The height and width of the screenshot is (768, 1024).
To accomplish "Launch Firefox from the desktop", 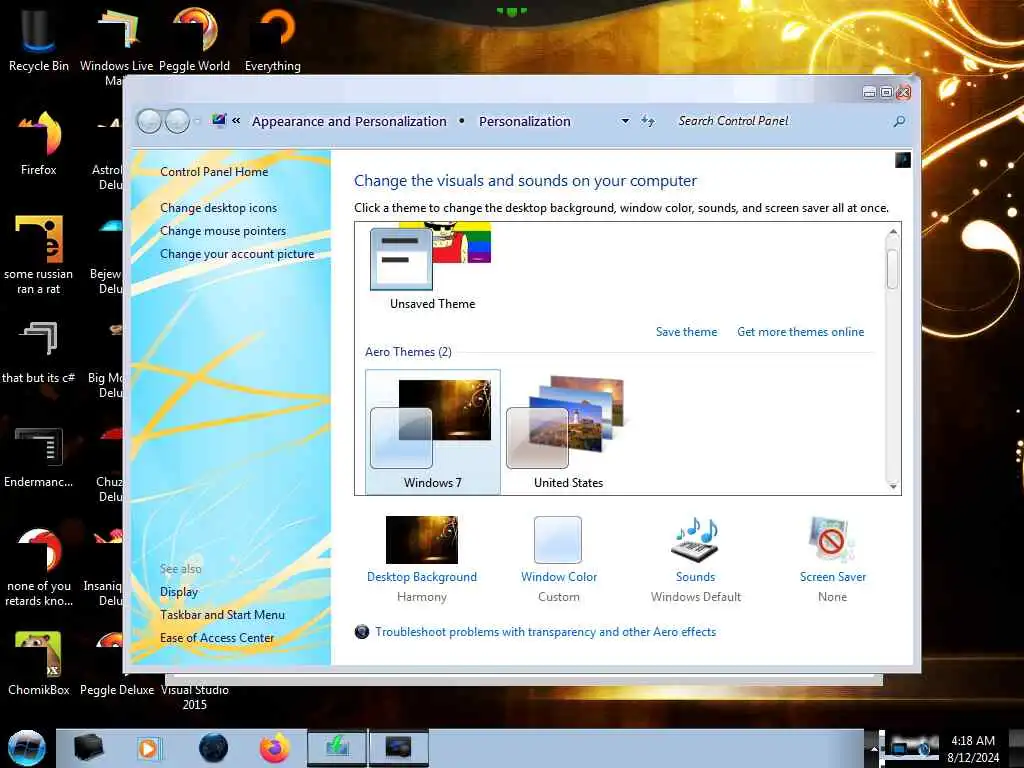I will click(39, 142).
